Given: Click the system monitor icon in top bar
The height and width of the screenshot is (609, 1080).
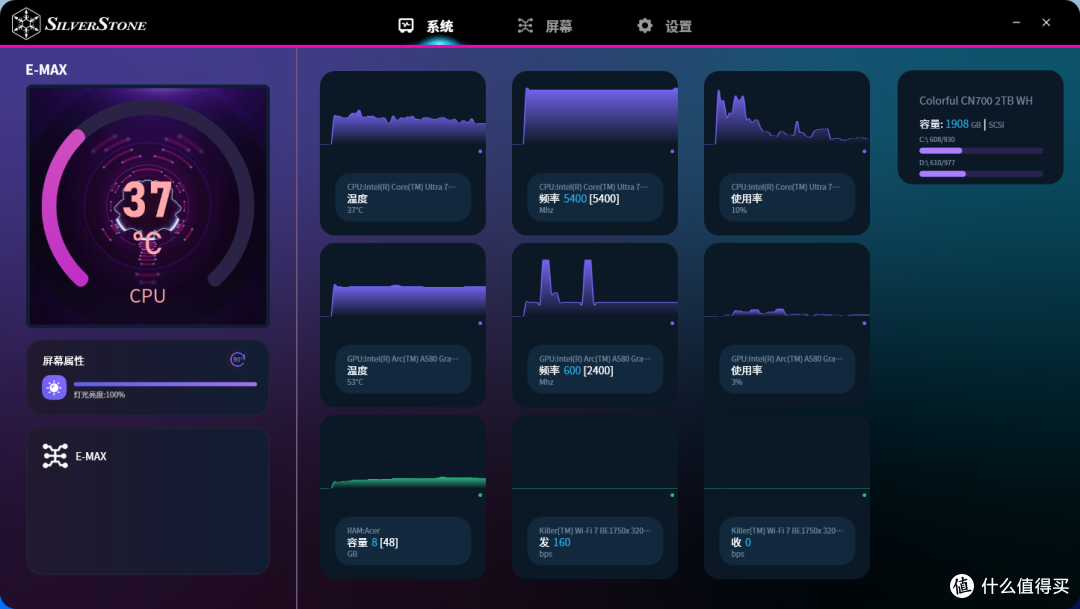Looking at the screenshot, I should (406, 26).
